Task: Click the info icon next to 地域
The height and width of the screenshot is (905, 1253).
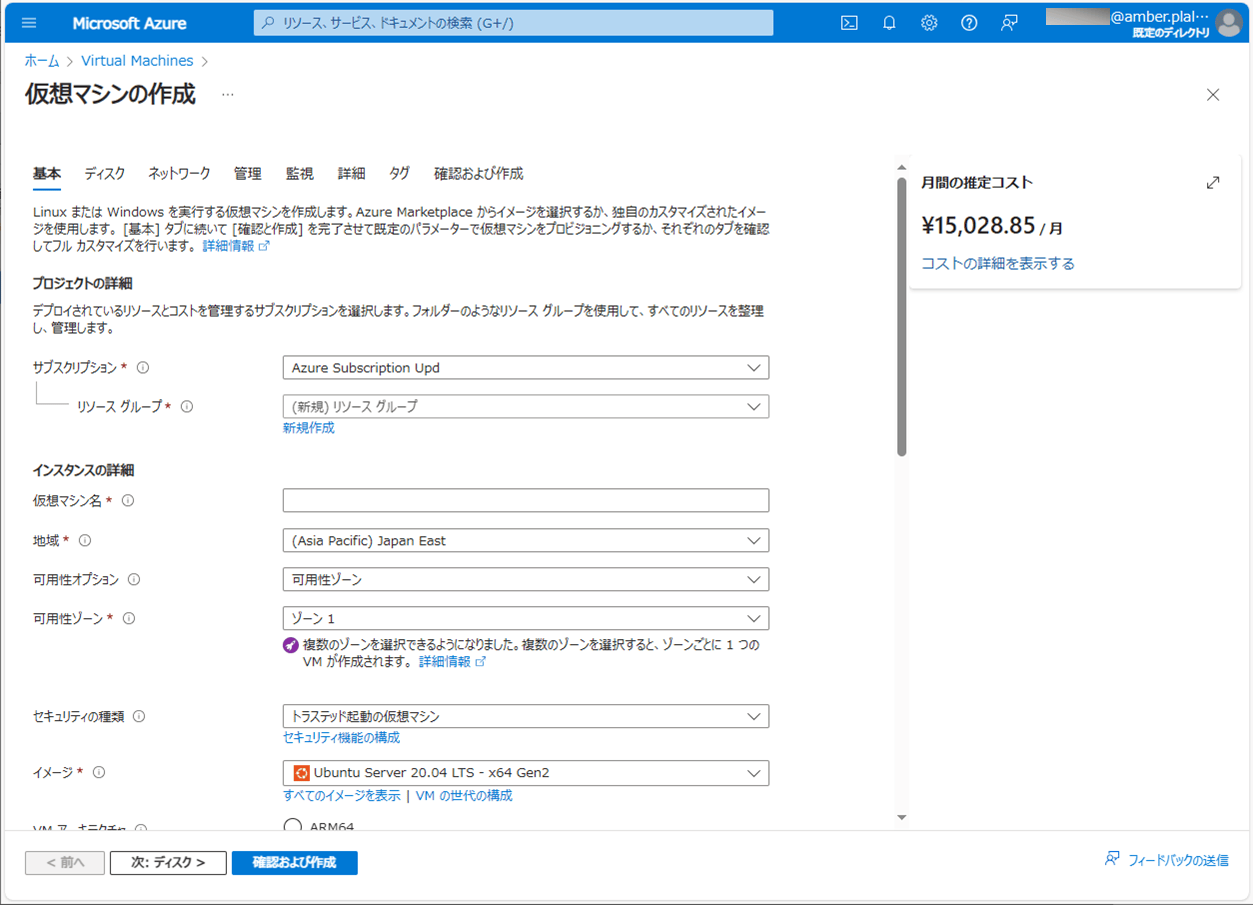Action: tap(85, 541)
